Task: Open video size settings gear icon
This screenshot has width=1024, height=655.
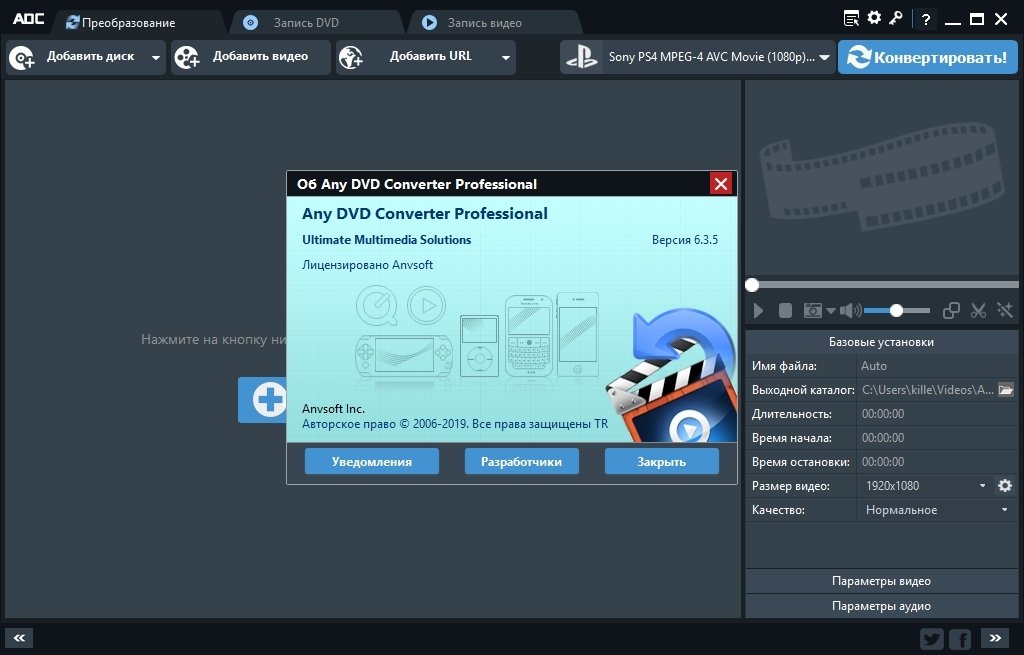Action: 1005,485
